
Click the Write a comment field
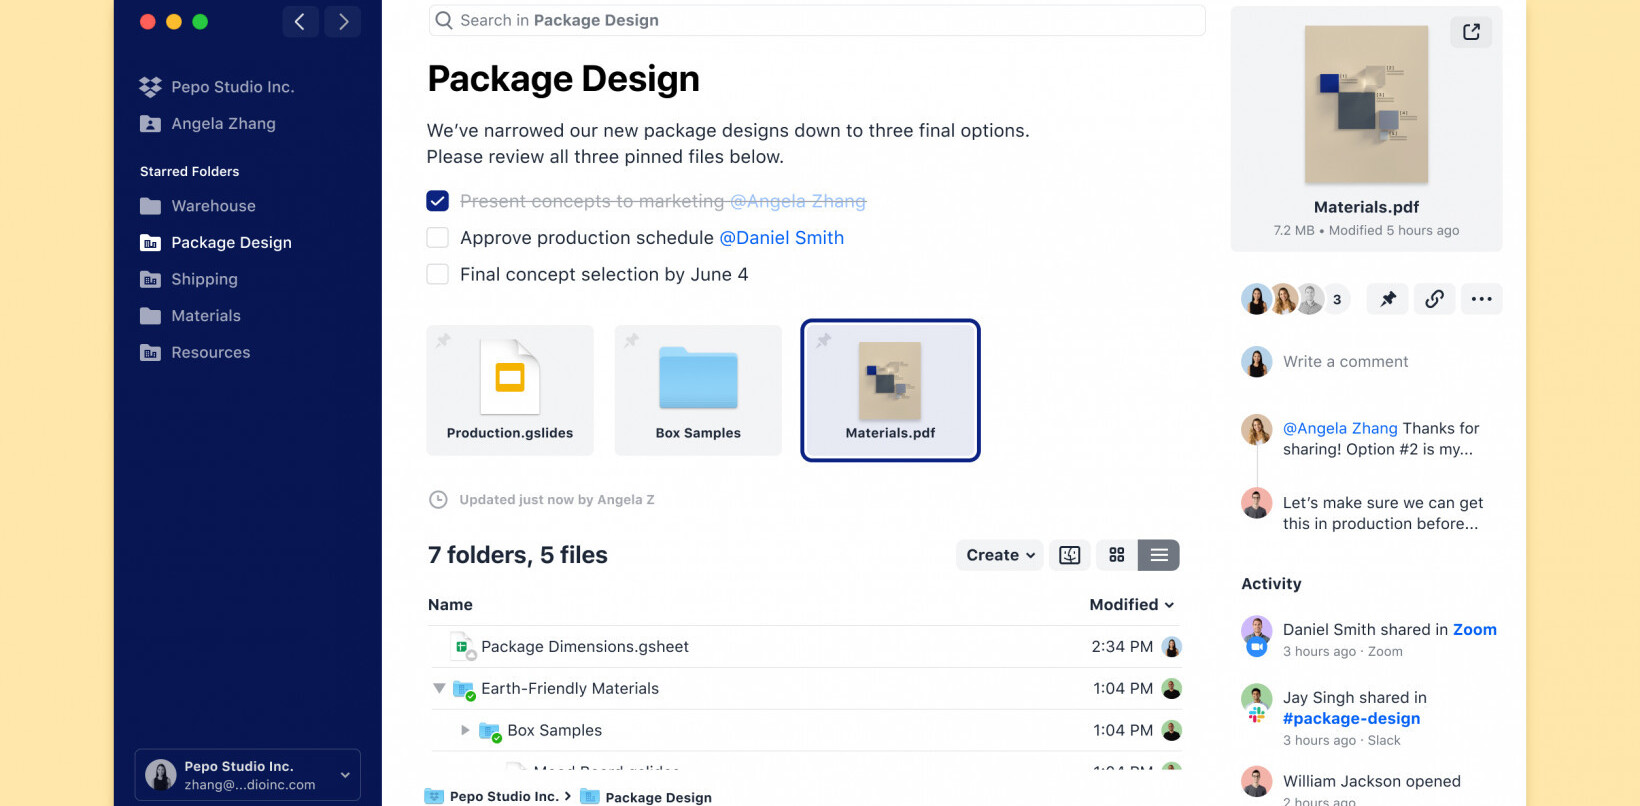coord(1345,362)
